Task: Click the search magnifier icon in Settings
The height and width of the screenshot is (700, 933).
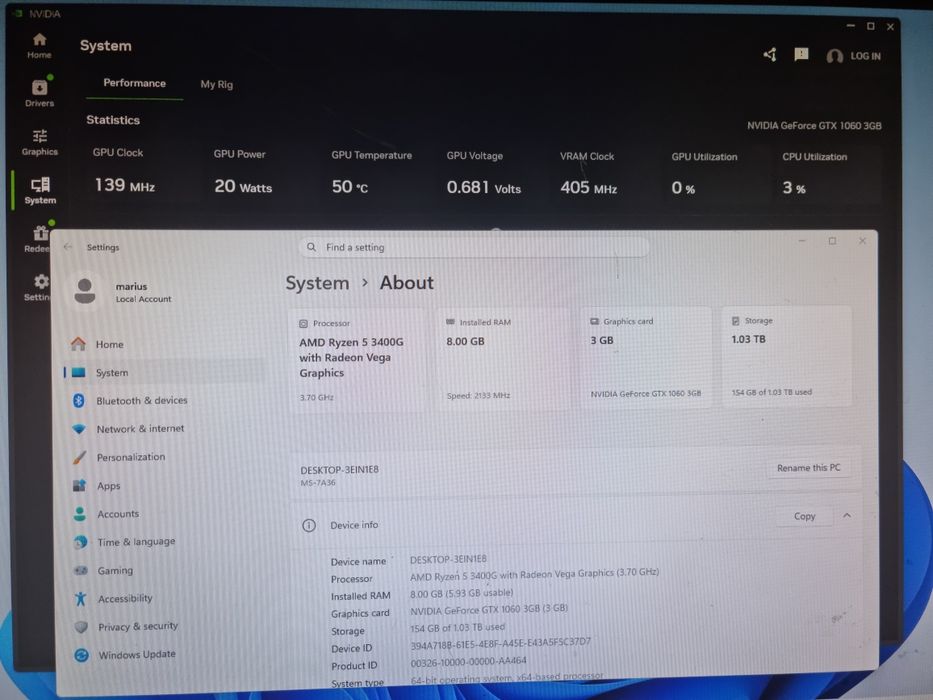Action: 311,246
